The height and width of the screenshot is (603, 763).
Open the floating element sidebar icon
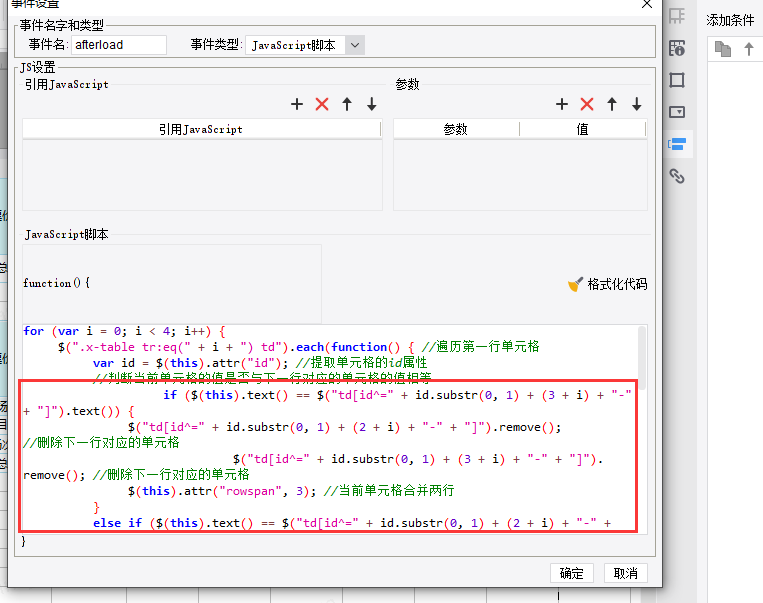pos(677,79)
